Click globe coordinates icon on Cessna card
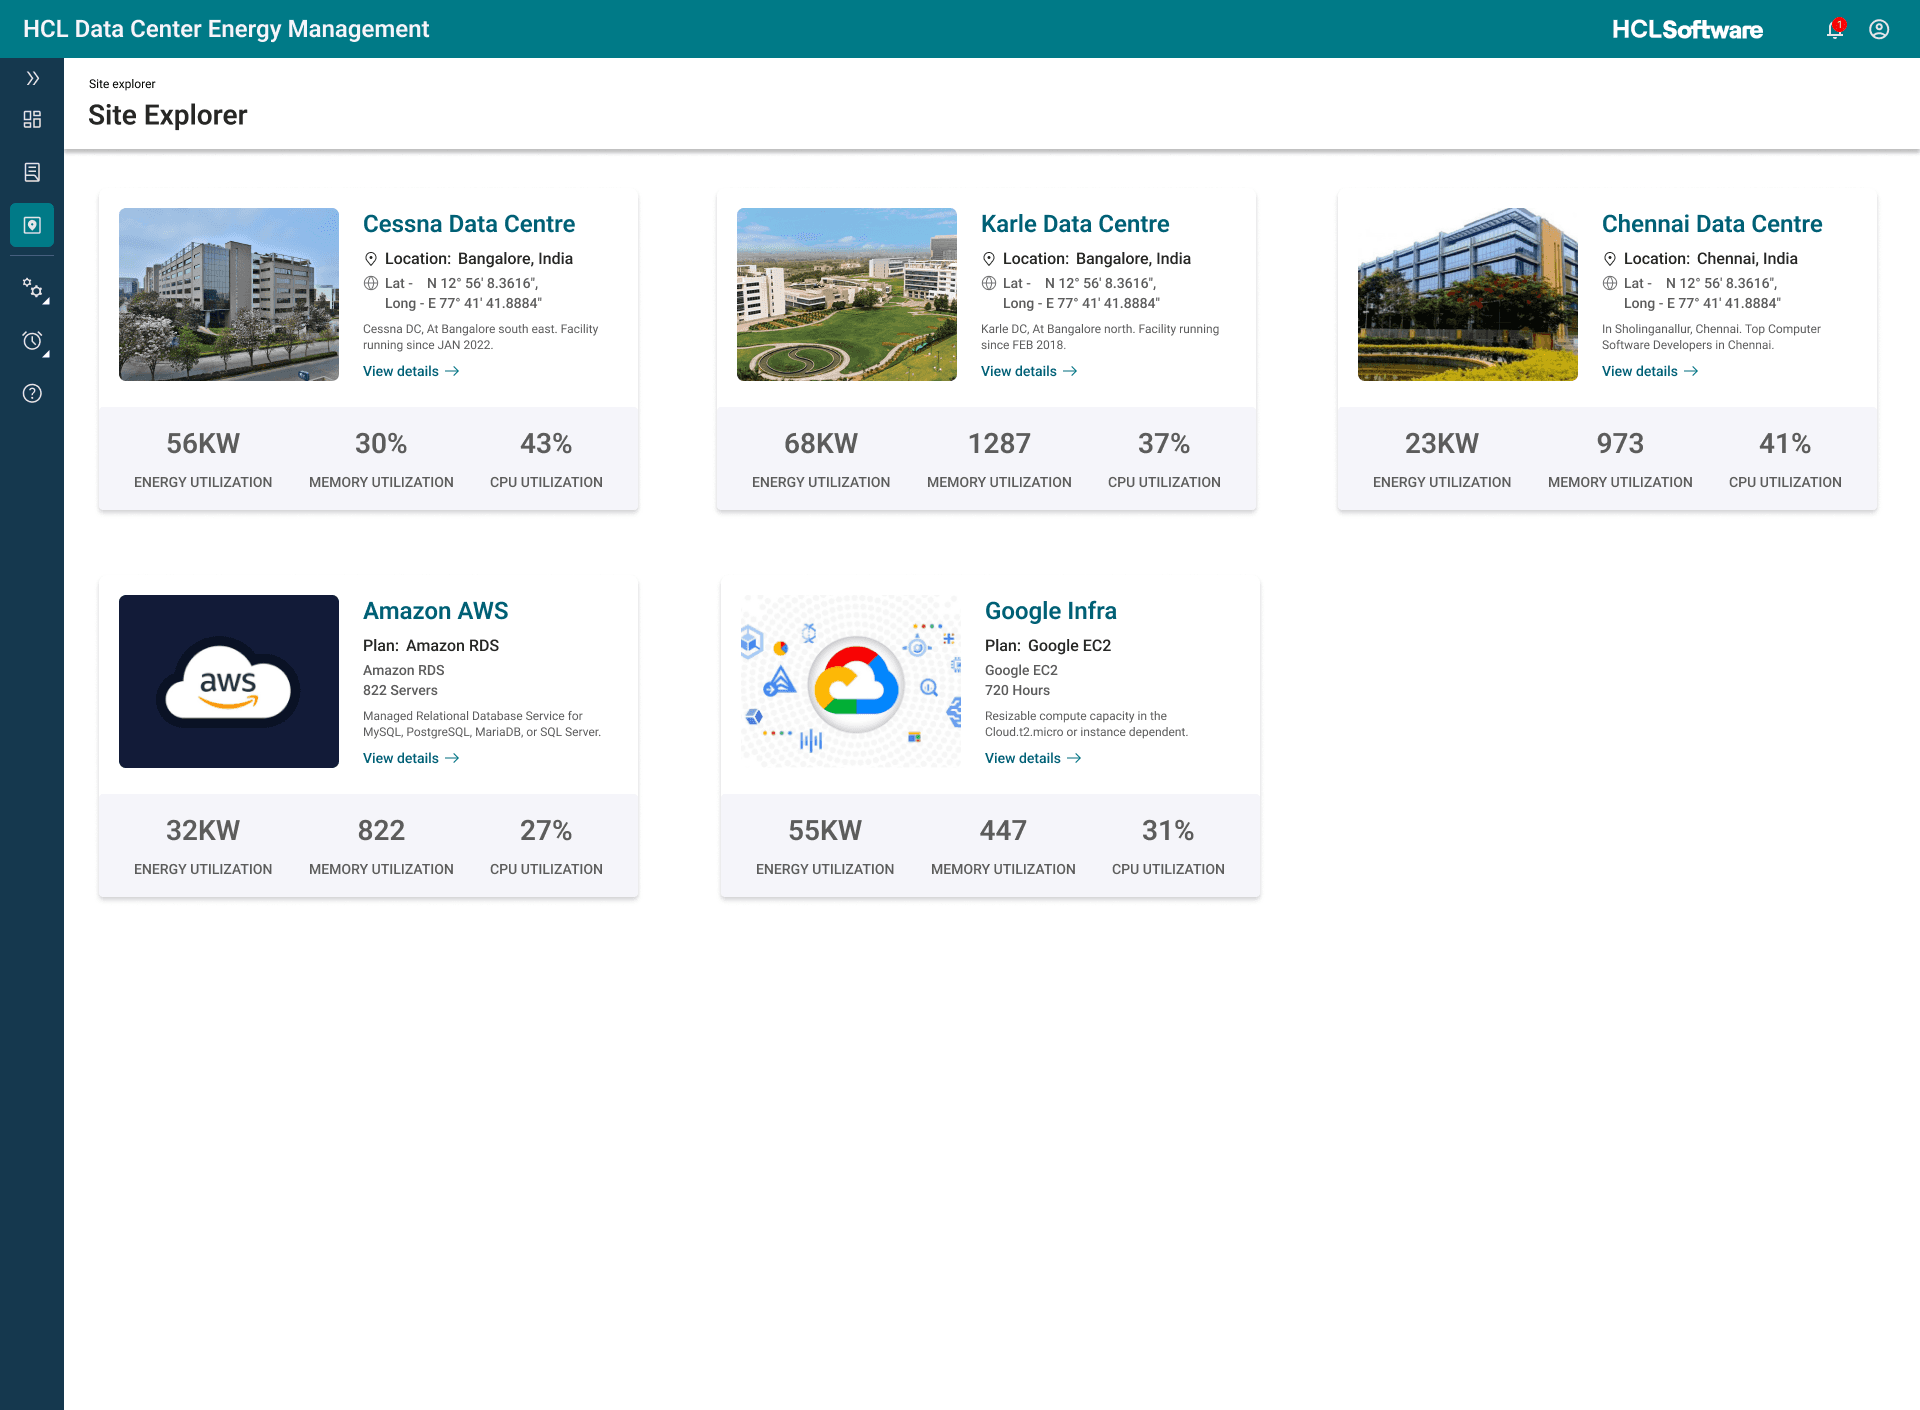Screen dimensions: 1920x1410 coord(371,283)
